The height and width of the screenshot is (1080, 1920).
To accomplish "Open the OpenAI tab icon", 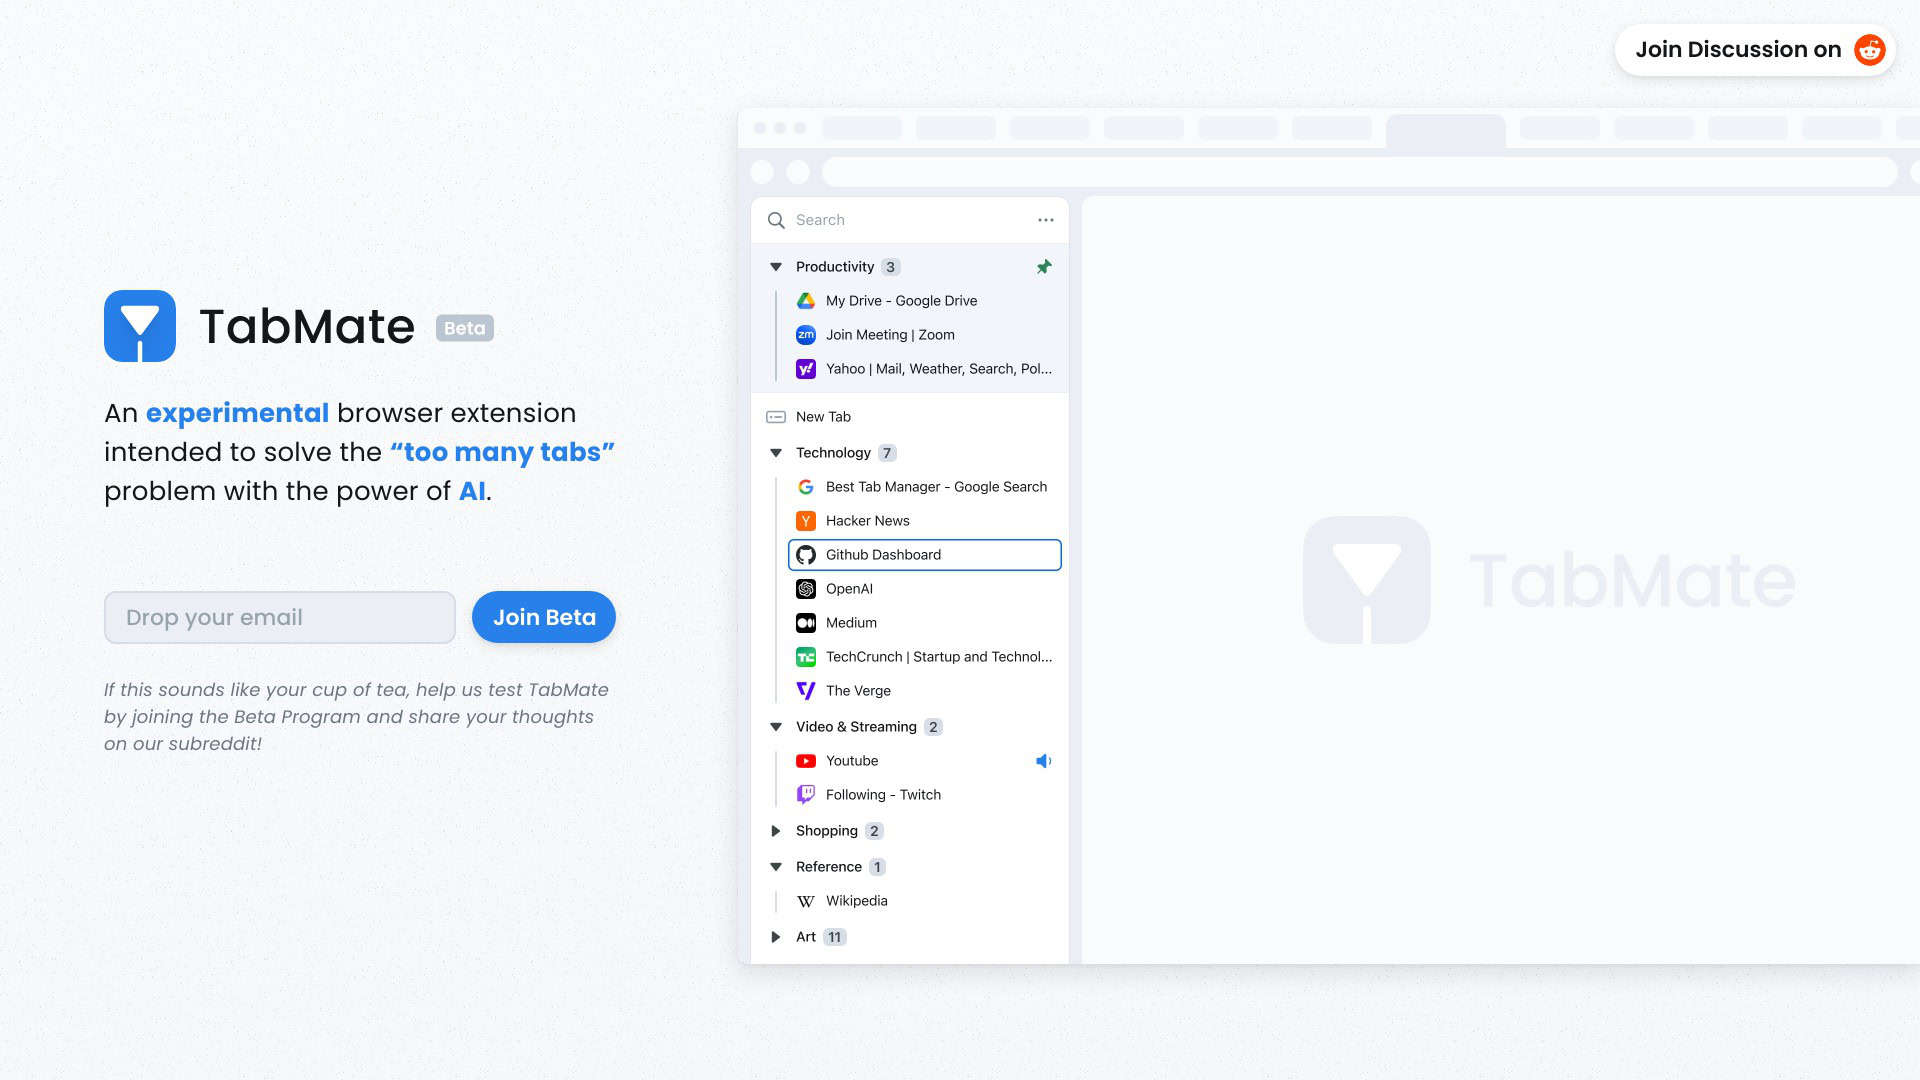I will click(806, 589).
